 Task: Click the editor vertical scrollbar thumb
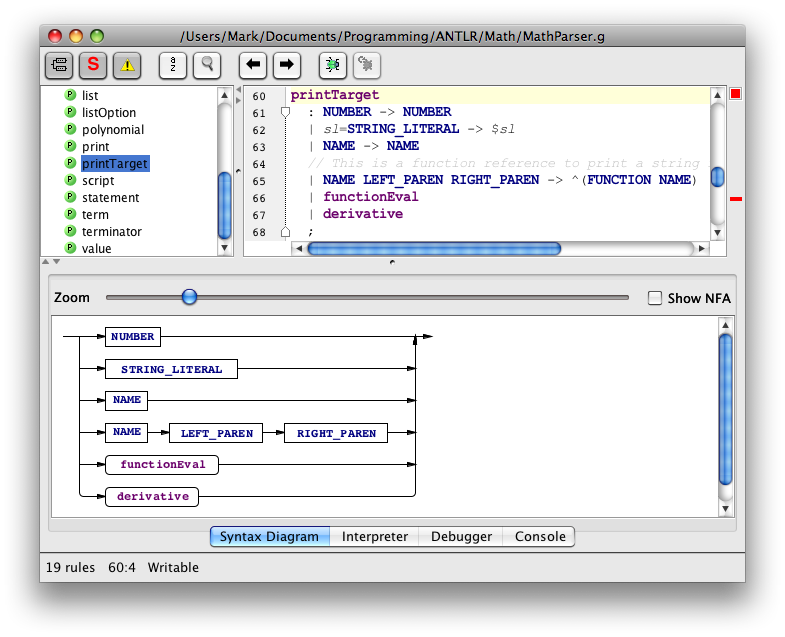click(717, 177)
